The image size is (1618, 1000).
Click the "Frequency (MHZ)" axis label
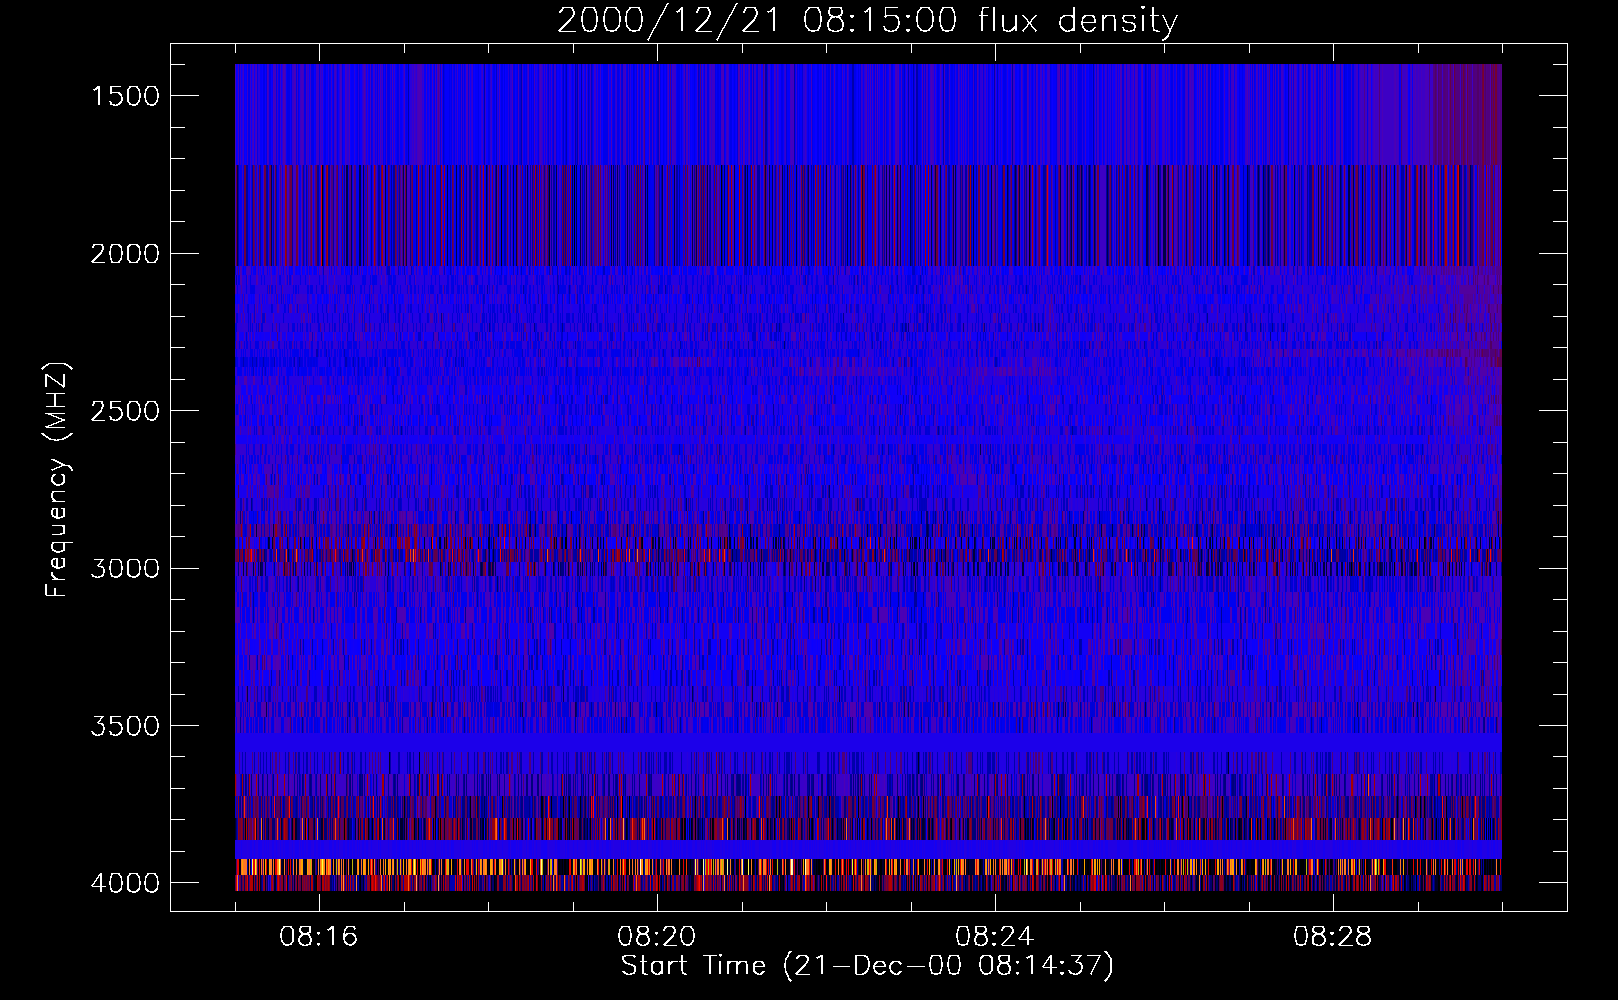coord(57,480)
